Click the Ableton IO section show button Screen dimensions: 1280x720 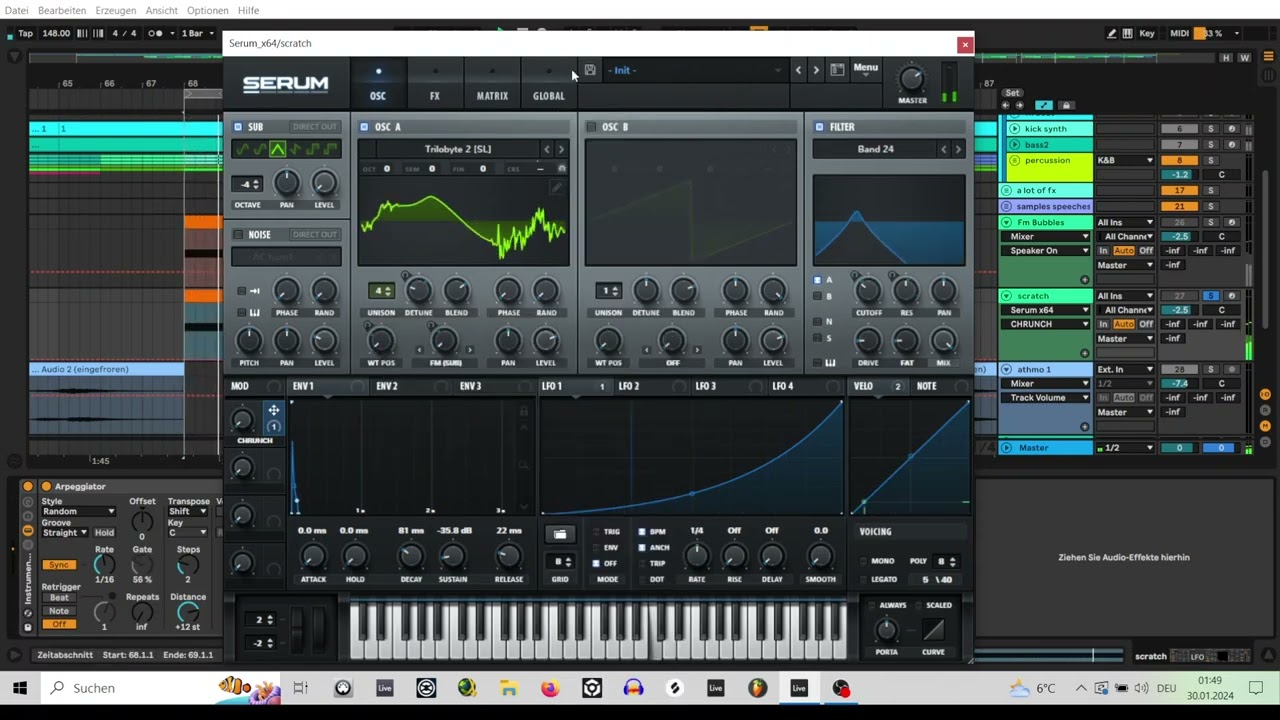coord(1265,394)
